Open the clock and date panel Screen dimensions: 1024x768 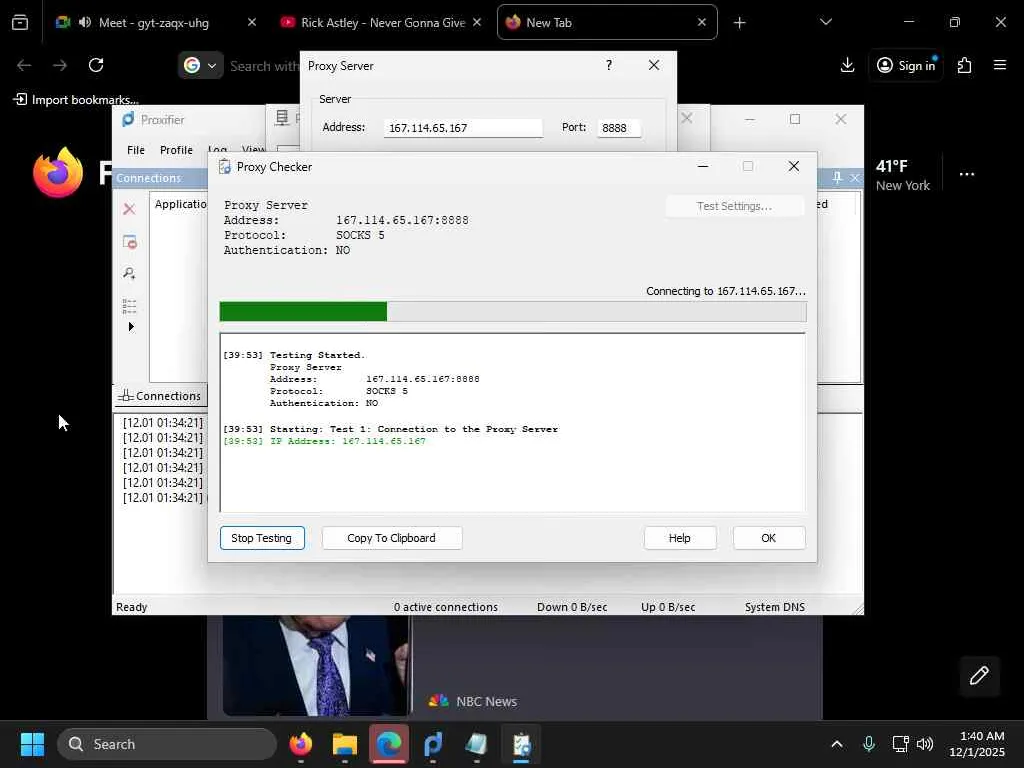[x=977, y=744]
